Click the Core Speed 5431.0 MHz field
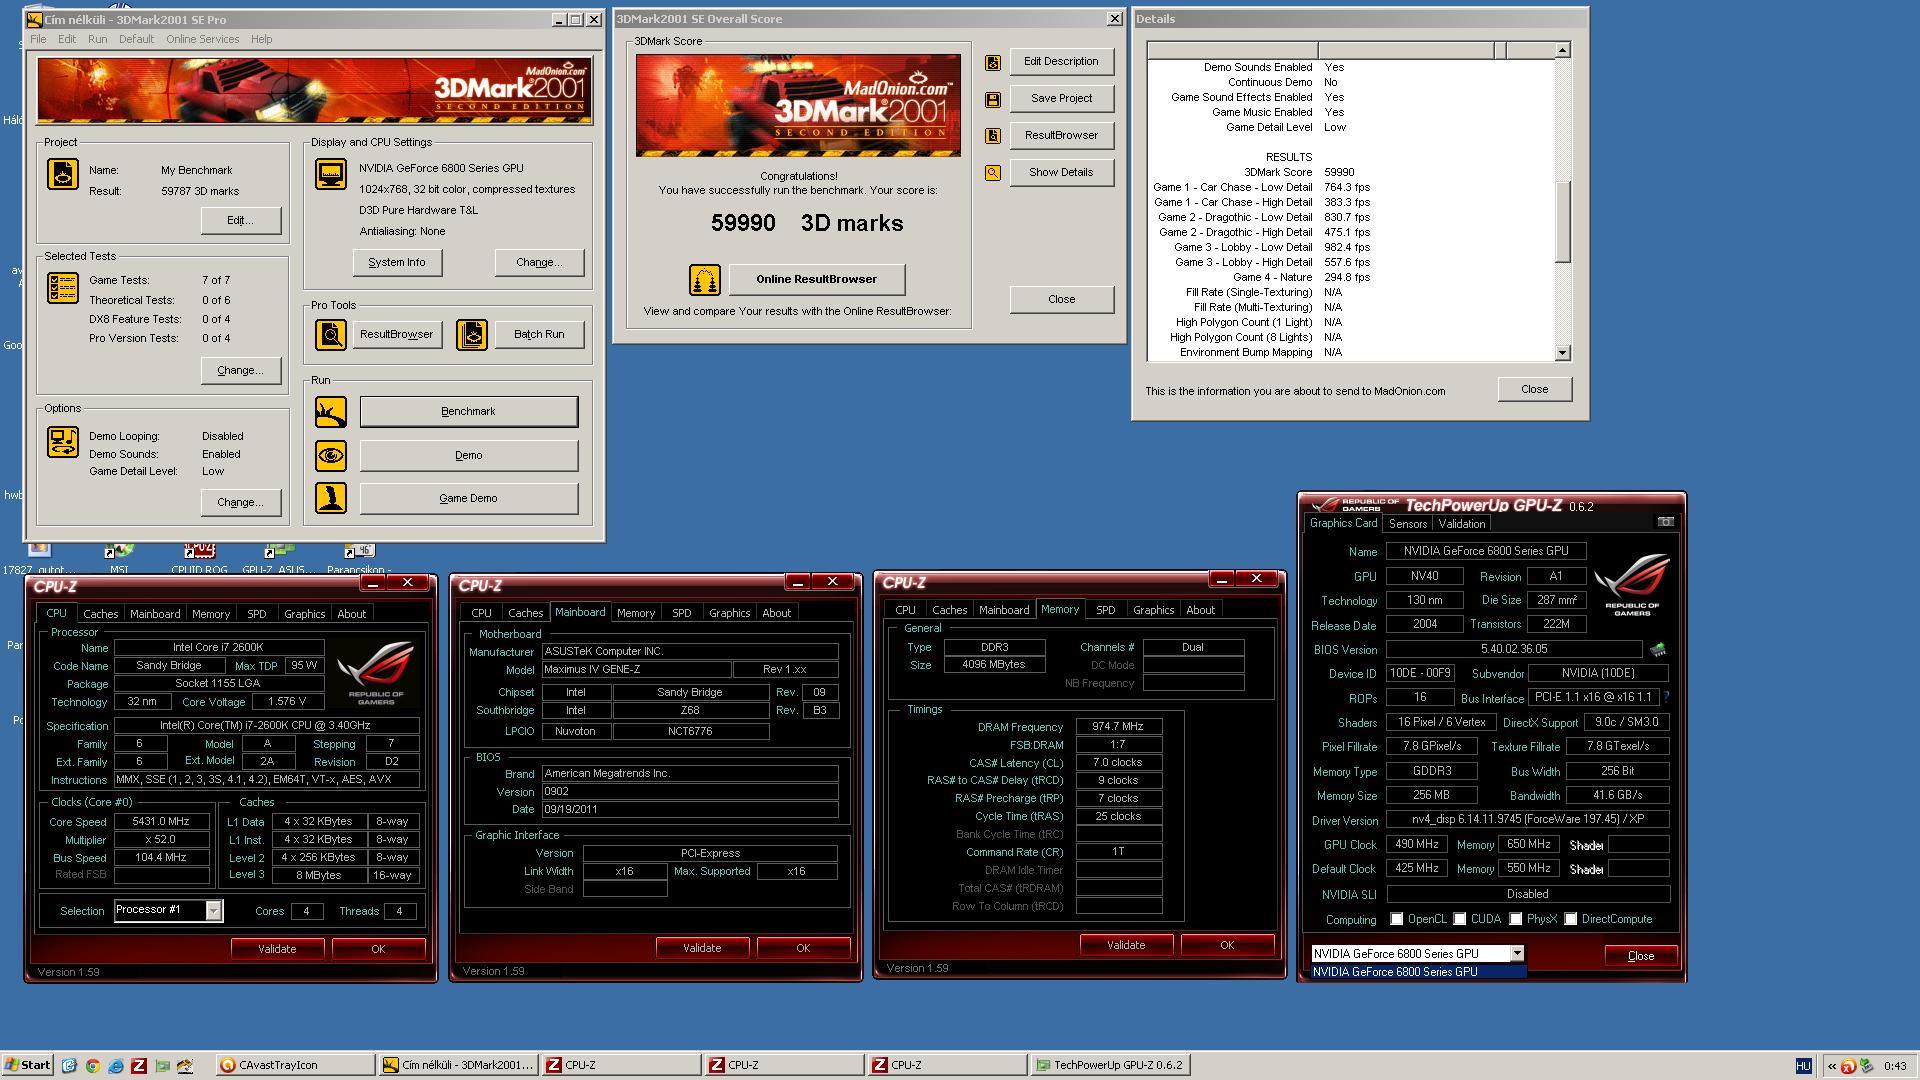This screenshot has width=1920, height=1080. (x=162, y=821)
